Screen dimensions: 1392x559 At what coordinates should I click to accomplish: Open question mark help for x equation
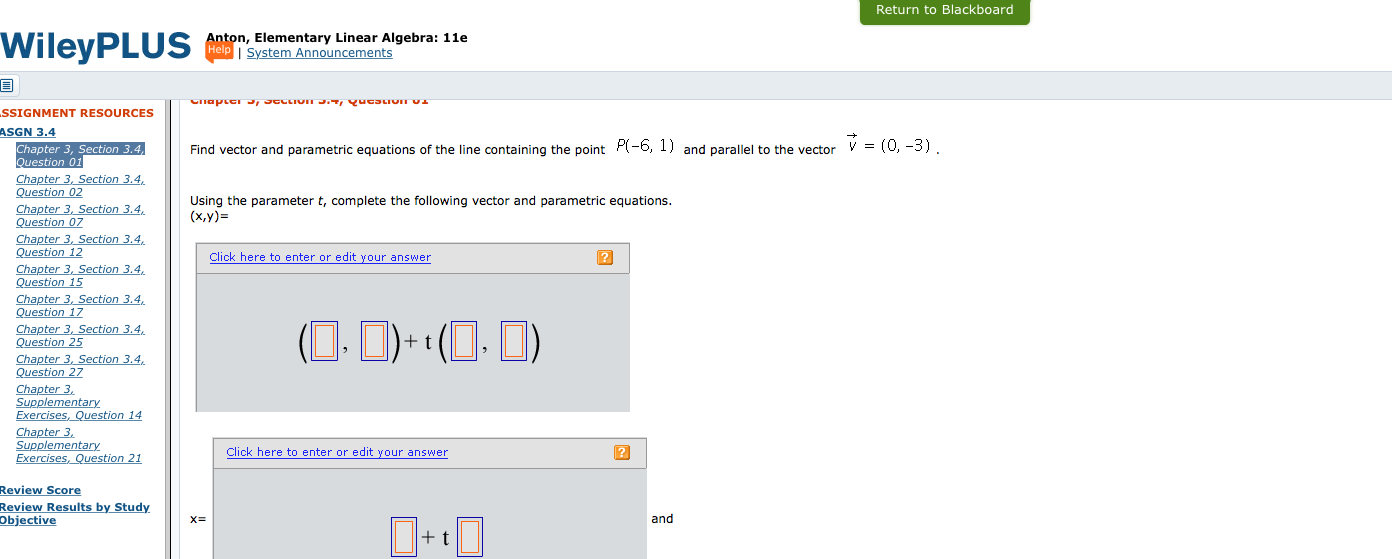(621, 453)
